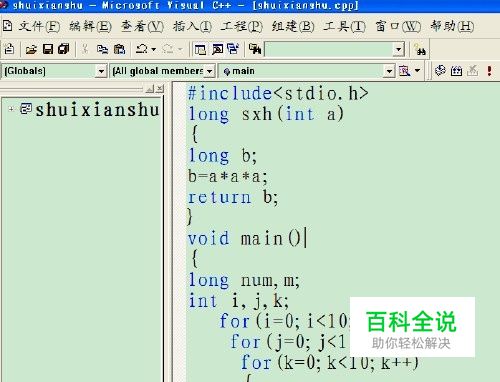Click the workspace panel docking button
This screenshot has width=500, height=382.
click(150, 88)
